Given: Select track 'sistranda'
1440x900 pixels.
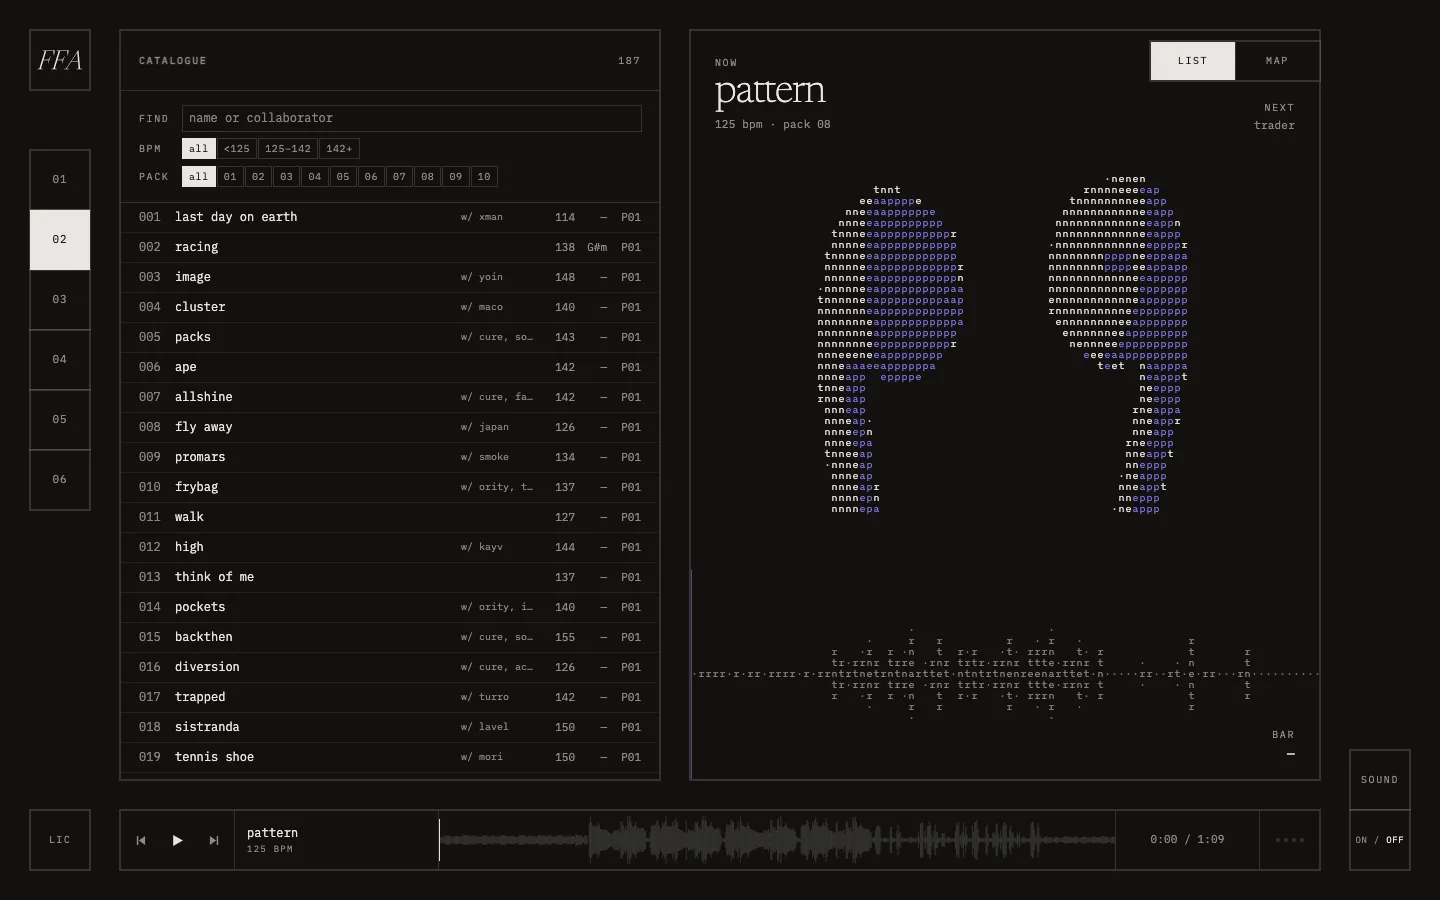Looking at the screenshot, I should click(x=390, y=727).
